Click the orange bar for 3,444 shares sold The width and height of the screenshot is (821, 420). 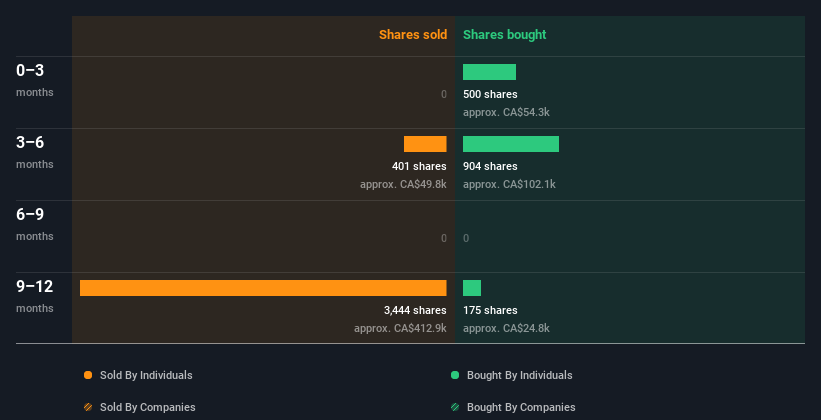[x=263, y=288]
